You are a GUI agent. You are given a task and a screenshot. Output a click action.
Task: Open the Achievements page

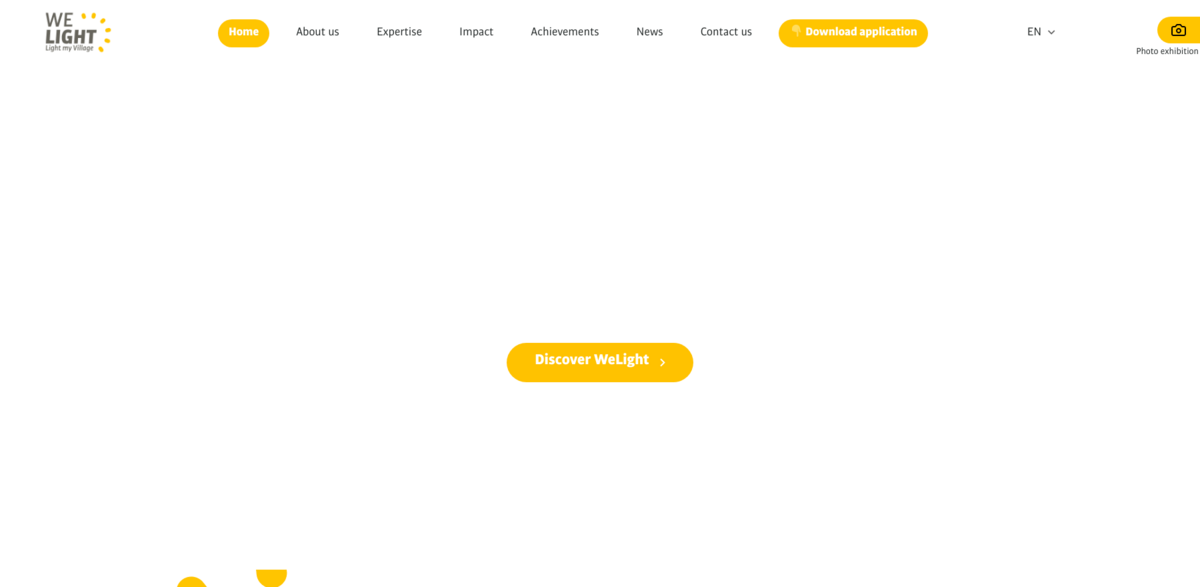coord(564,32)
